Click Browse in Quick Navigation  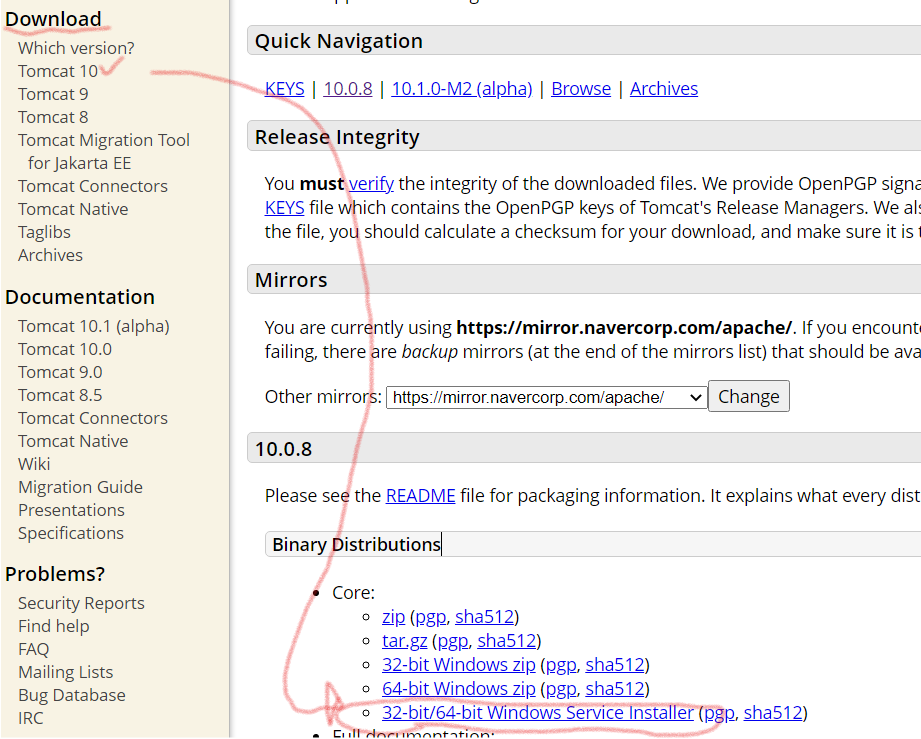click(x=581, y=89)
